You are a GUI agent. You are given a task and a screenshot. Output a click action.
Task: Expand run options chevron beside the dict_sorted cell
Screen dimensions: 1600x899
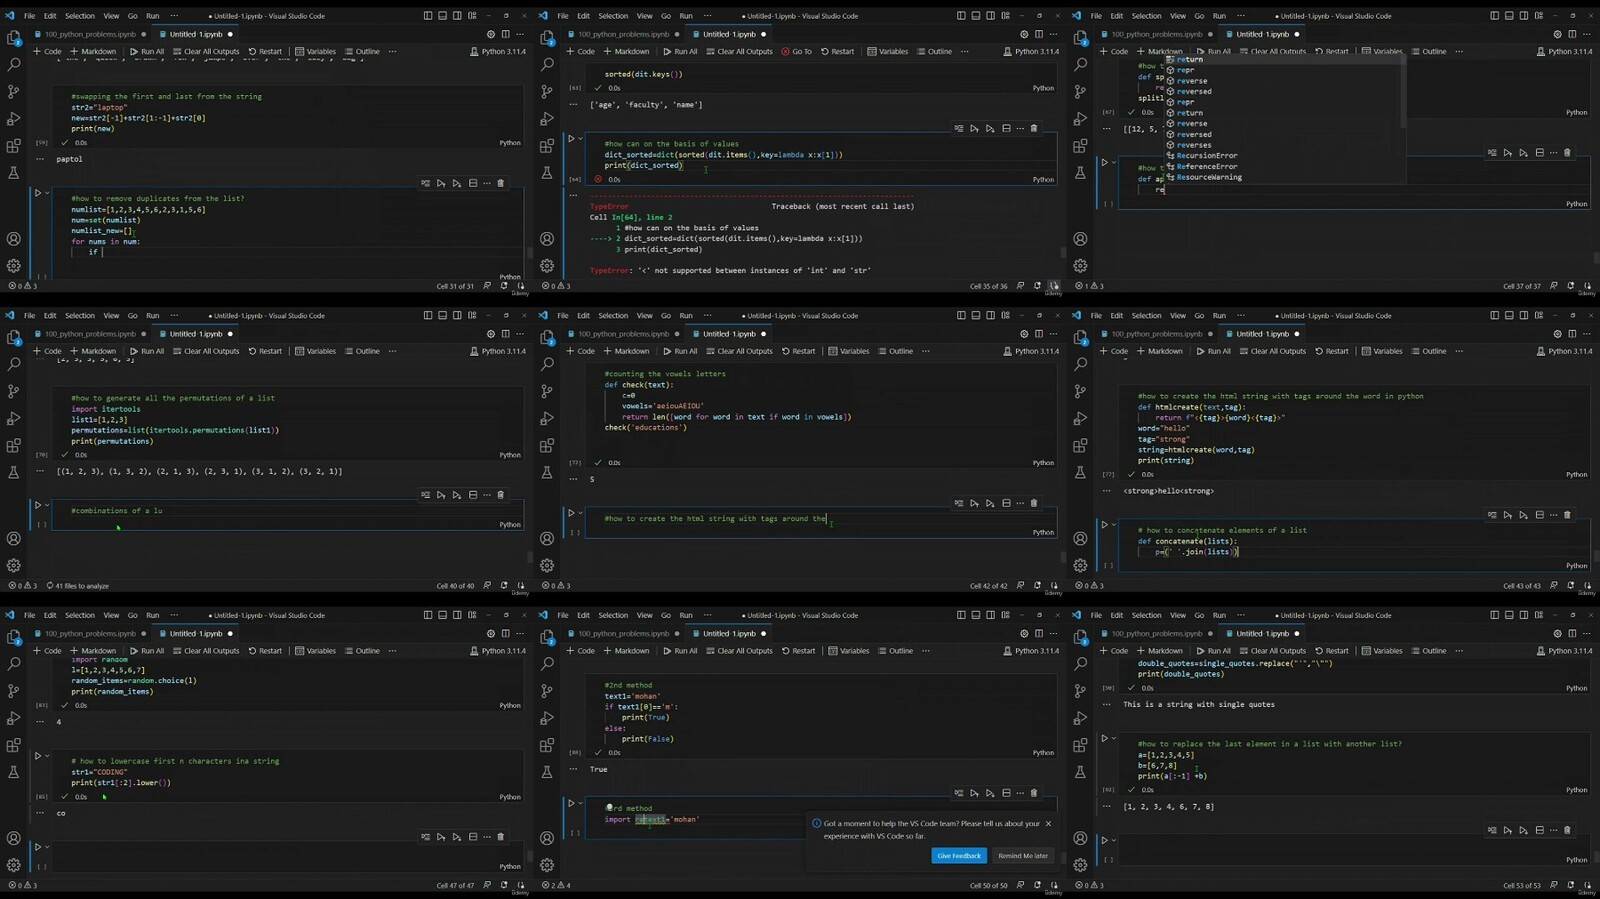click(580, 138)
